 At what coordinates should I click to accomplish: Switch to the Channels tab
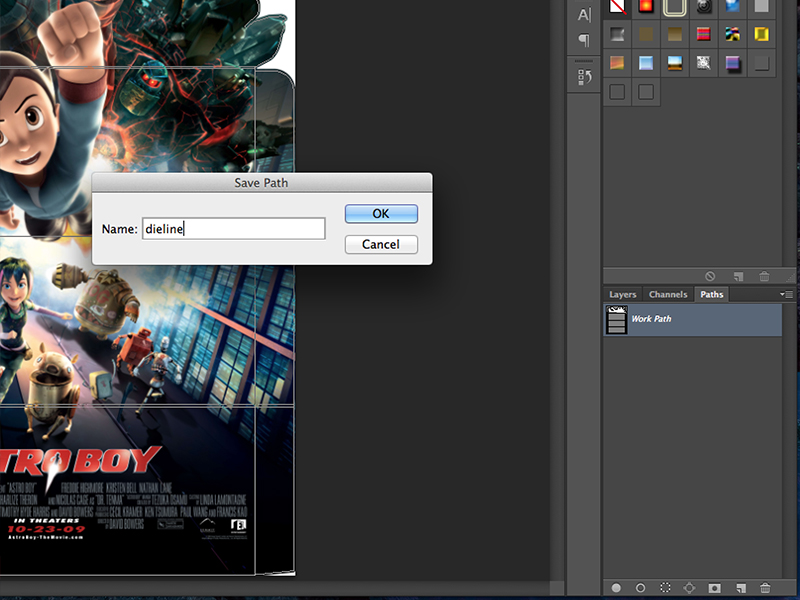668,294
